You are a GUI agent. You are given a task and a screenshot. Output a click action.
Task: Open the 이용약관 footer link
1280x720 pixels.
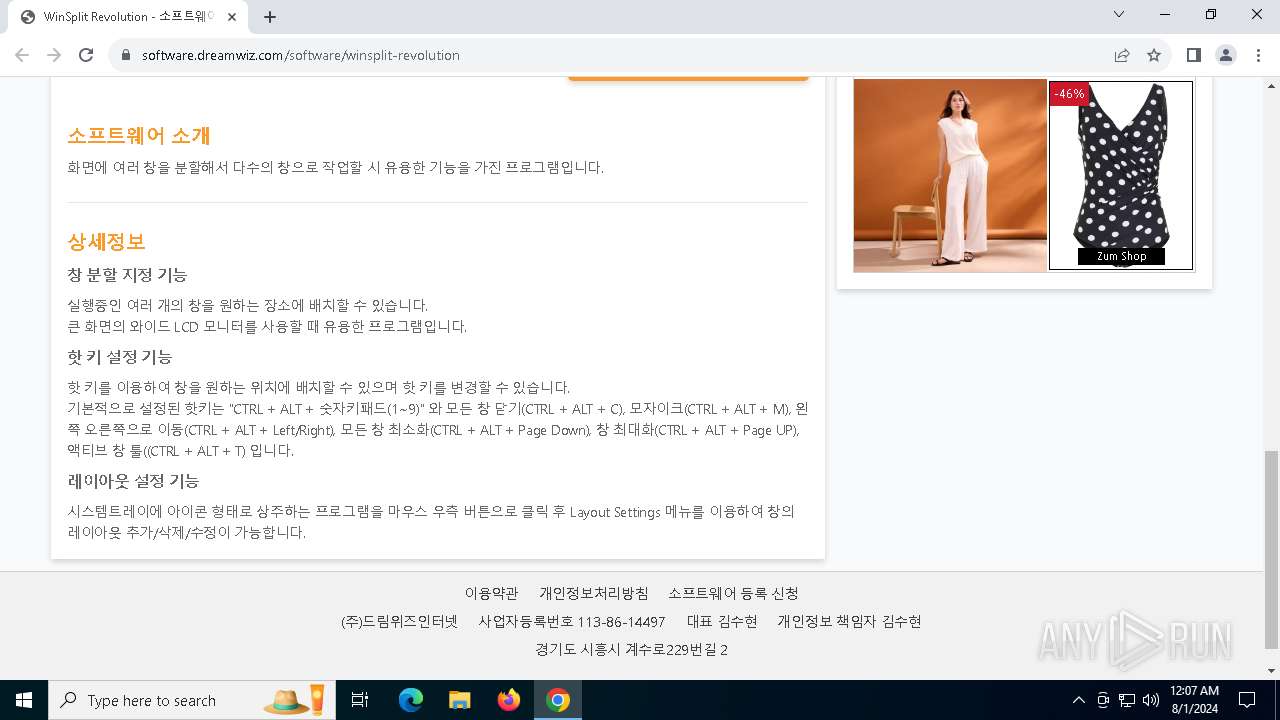[491, 593]
